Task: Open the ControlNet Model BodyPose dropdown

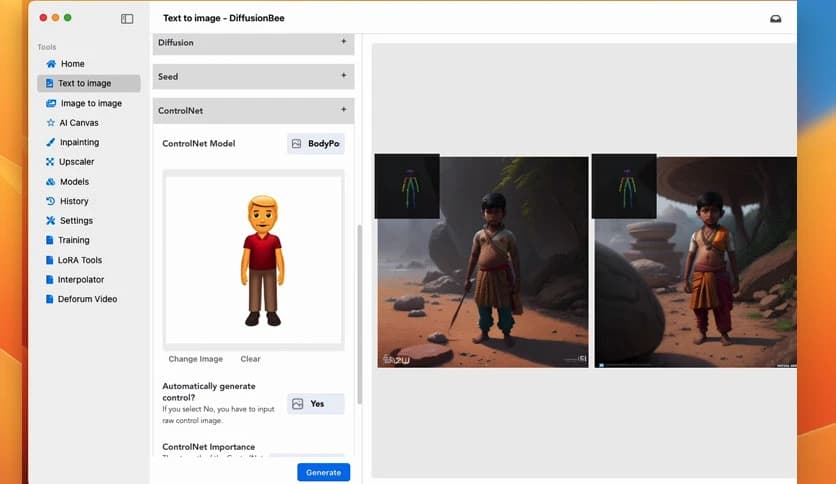Action: tap(315, 144)
